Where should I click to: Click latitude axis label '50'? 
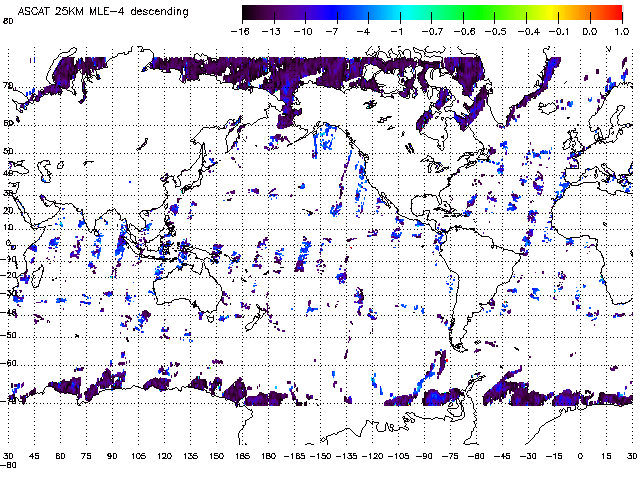[x=8, y=151]
